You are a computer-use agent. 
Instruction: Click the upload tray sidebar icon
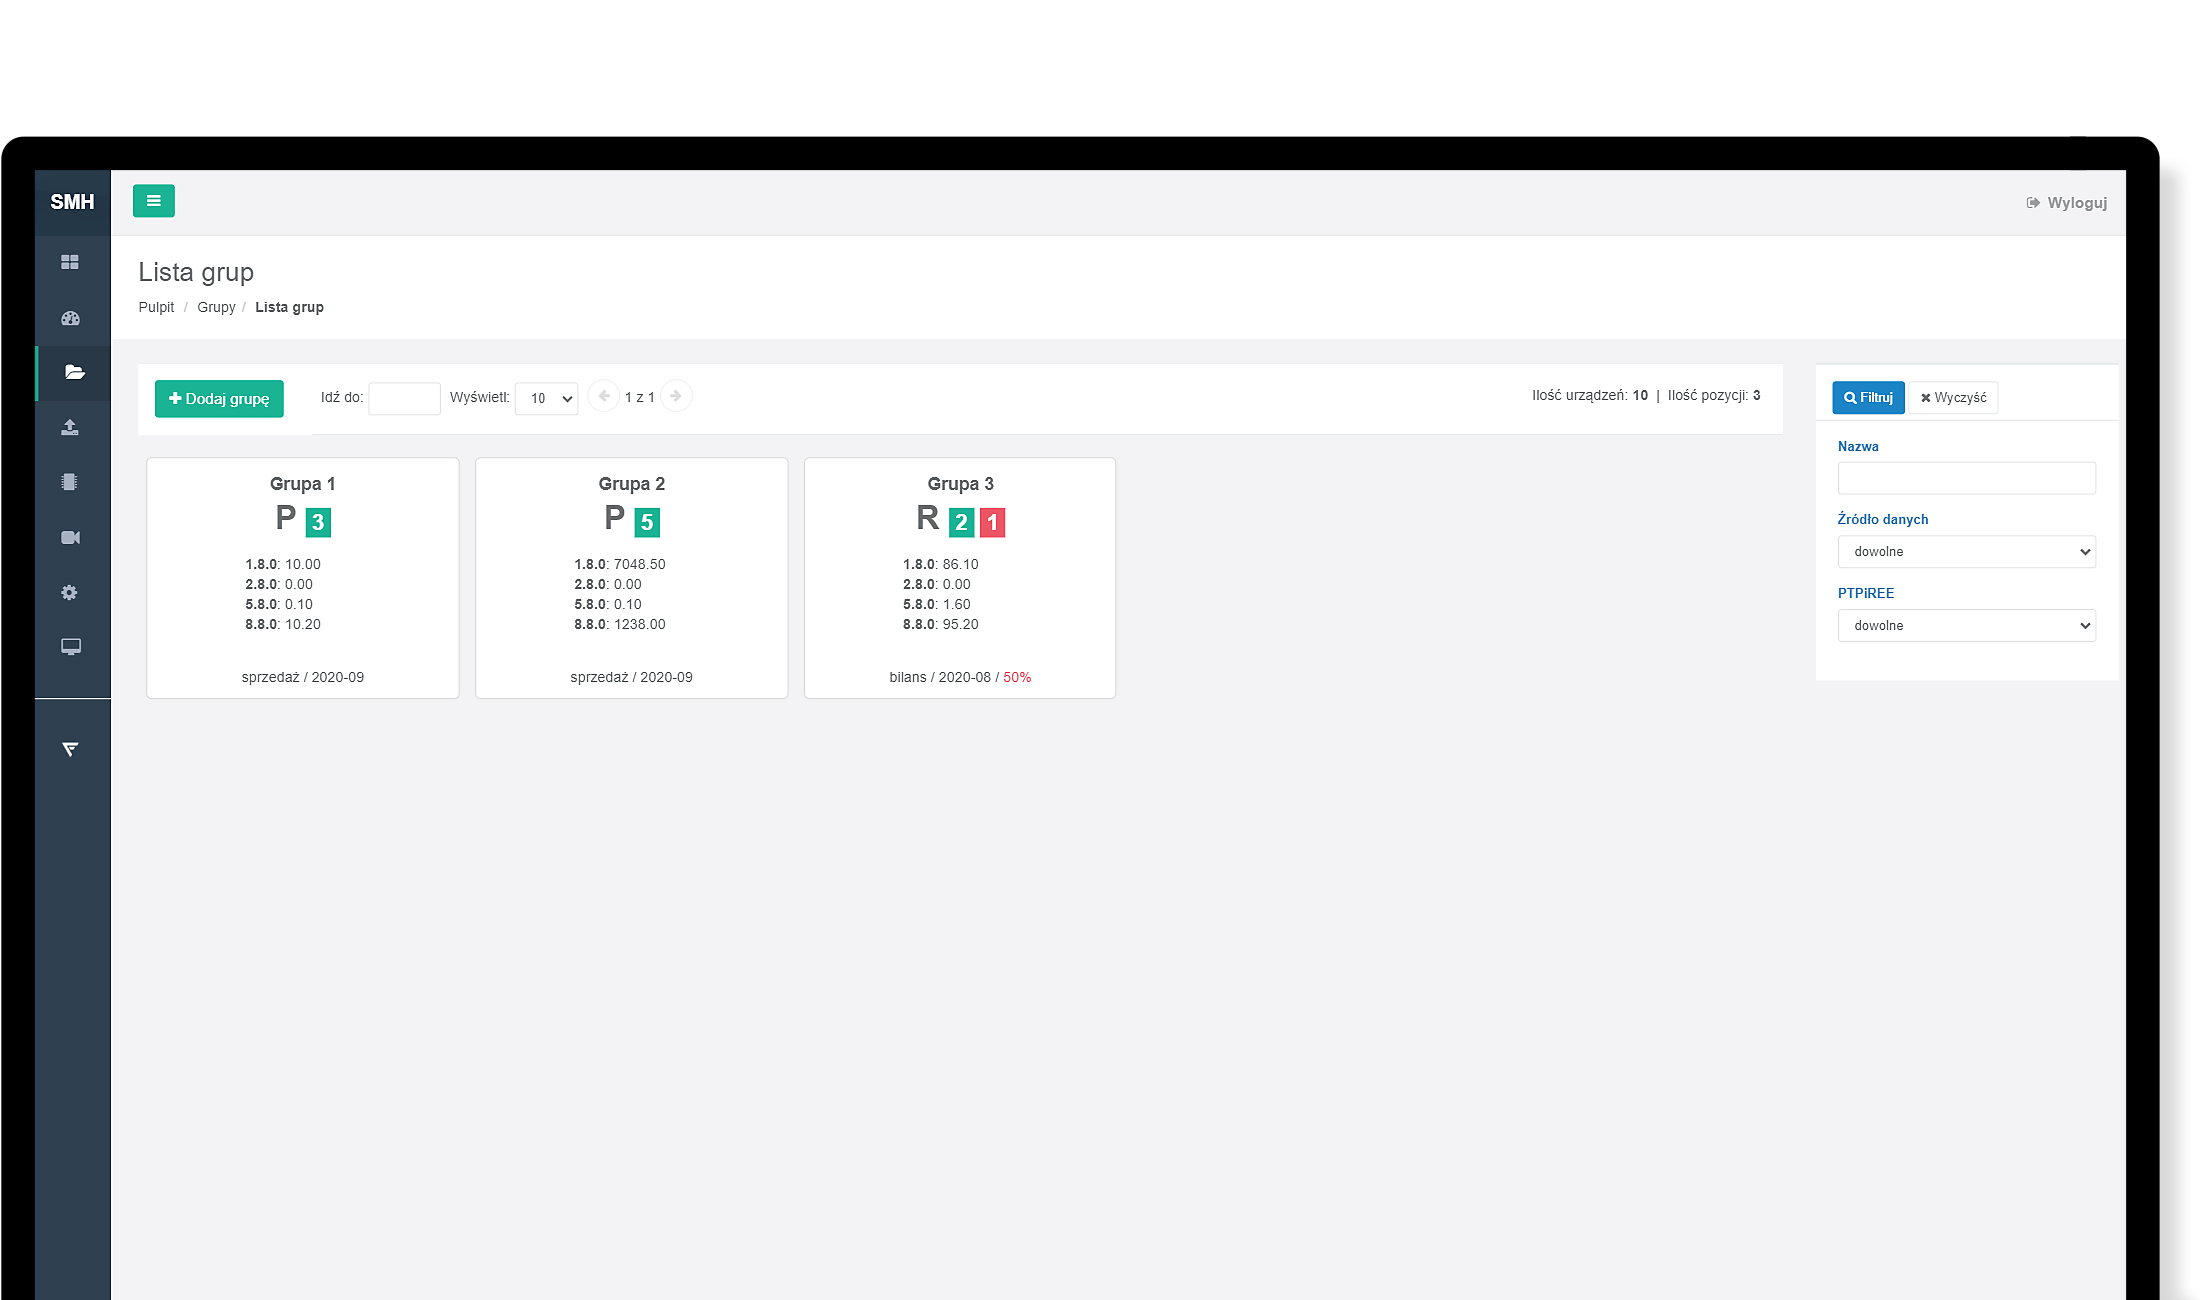(x=70, y=428)
